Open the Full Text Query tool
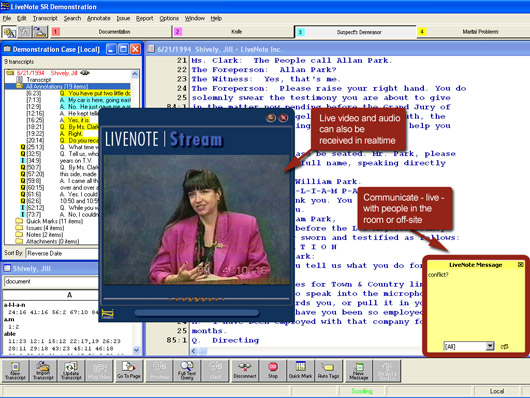Image resolution: width=530 pixels, height=398 pixels. tap(187, 371)
